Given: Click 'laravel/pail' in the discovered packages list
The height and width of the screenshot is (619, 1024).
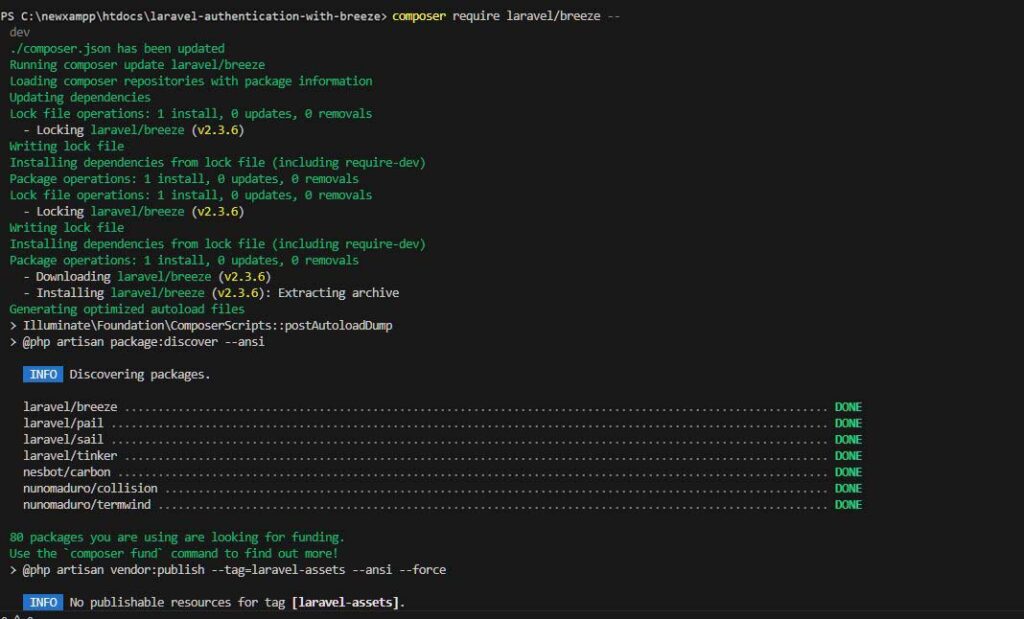Looking at the screenshot, I should tap(63, 423).
